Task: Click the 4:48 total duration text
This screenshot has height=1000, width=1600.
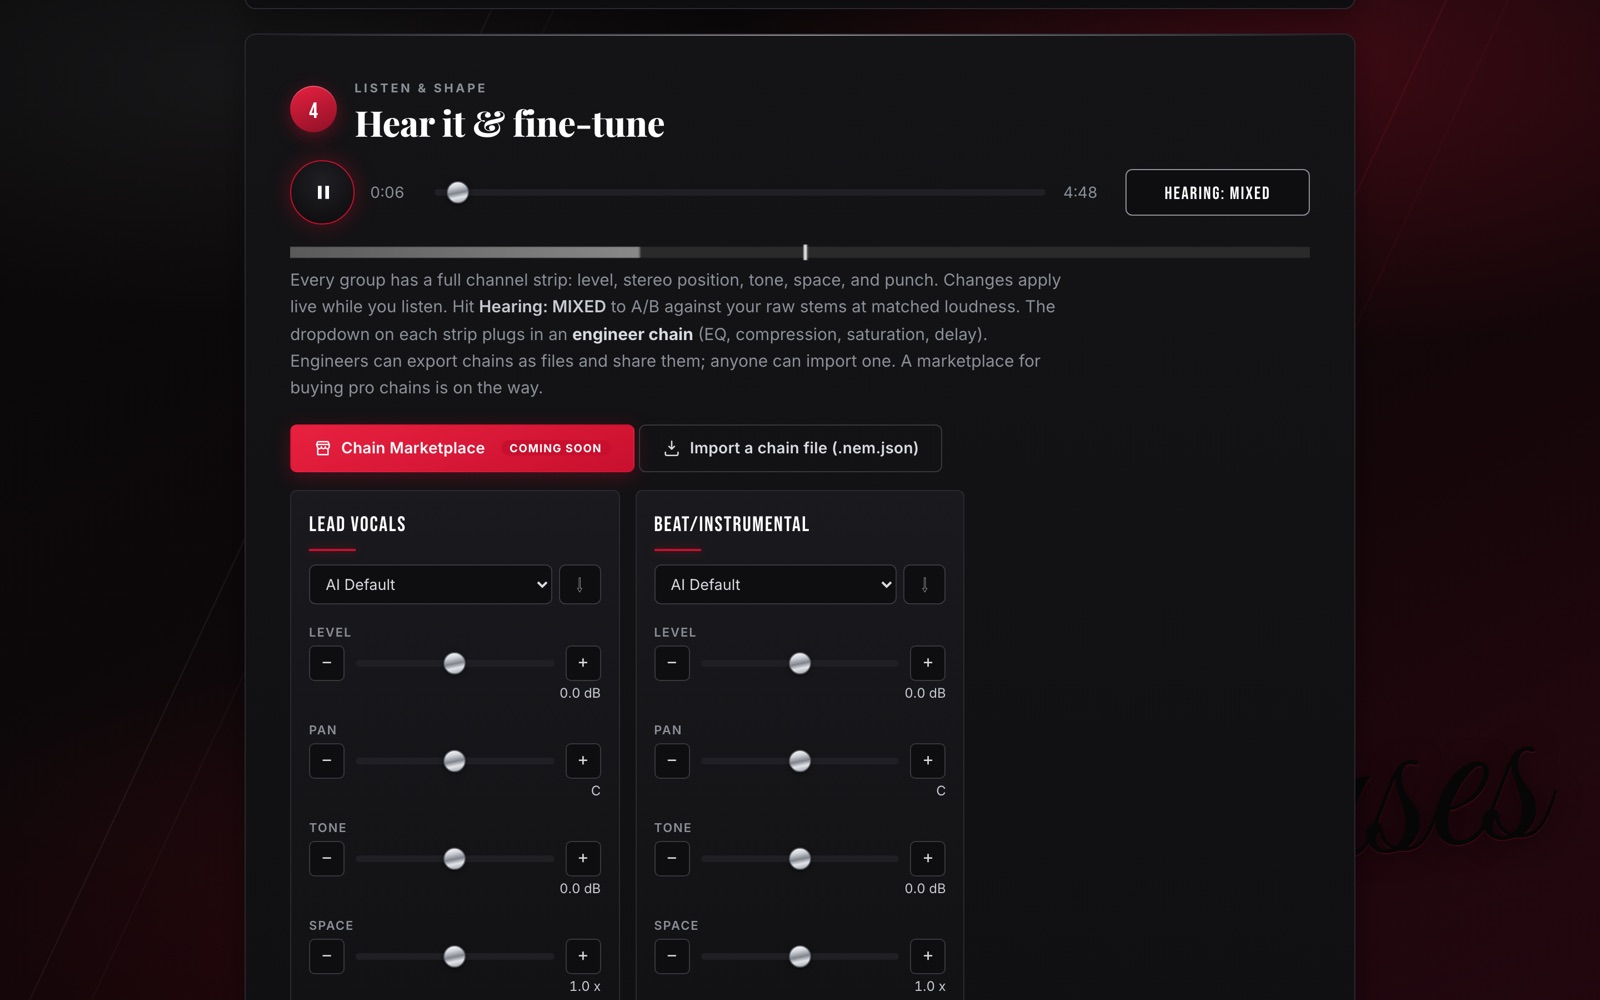Action: click(1080, 192)
